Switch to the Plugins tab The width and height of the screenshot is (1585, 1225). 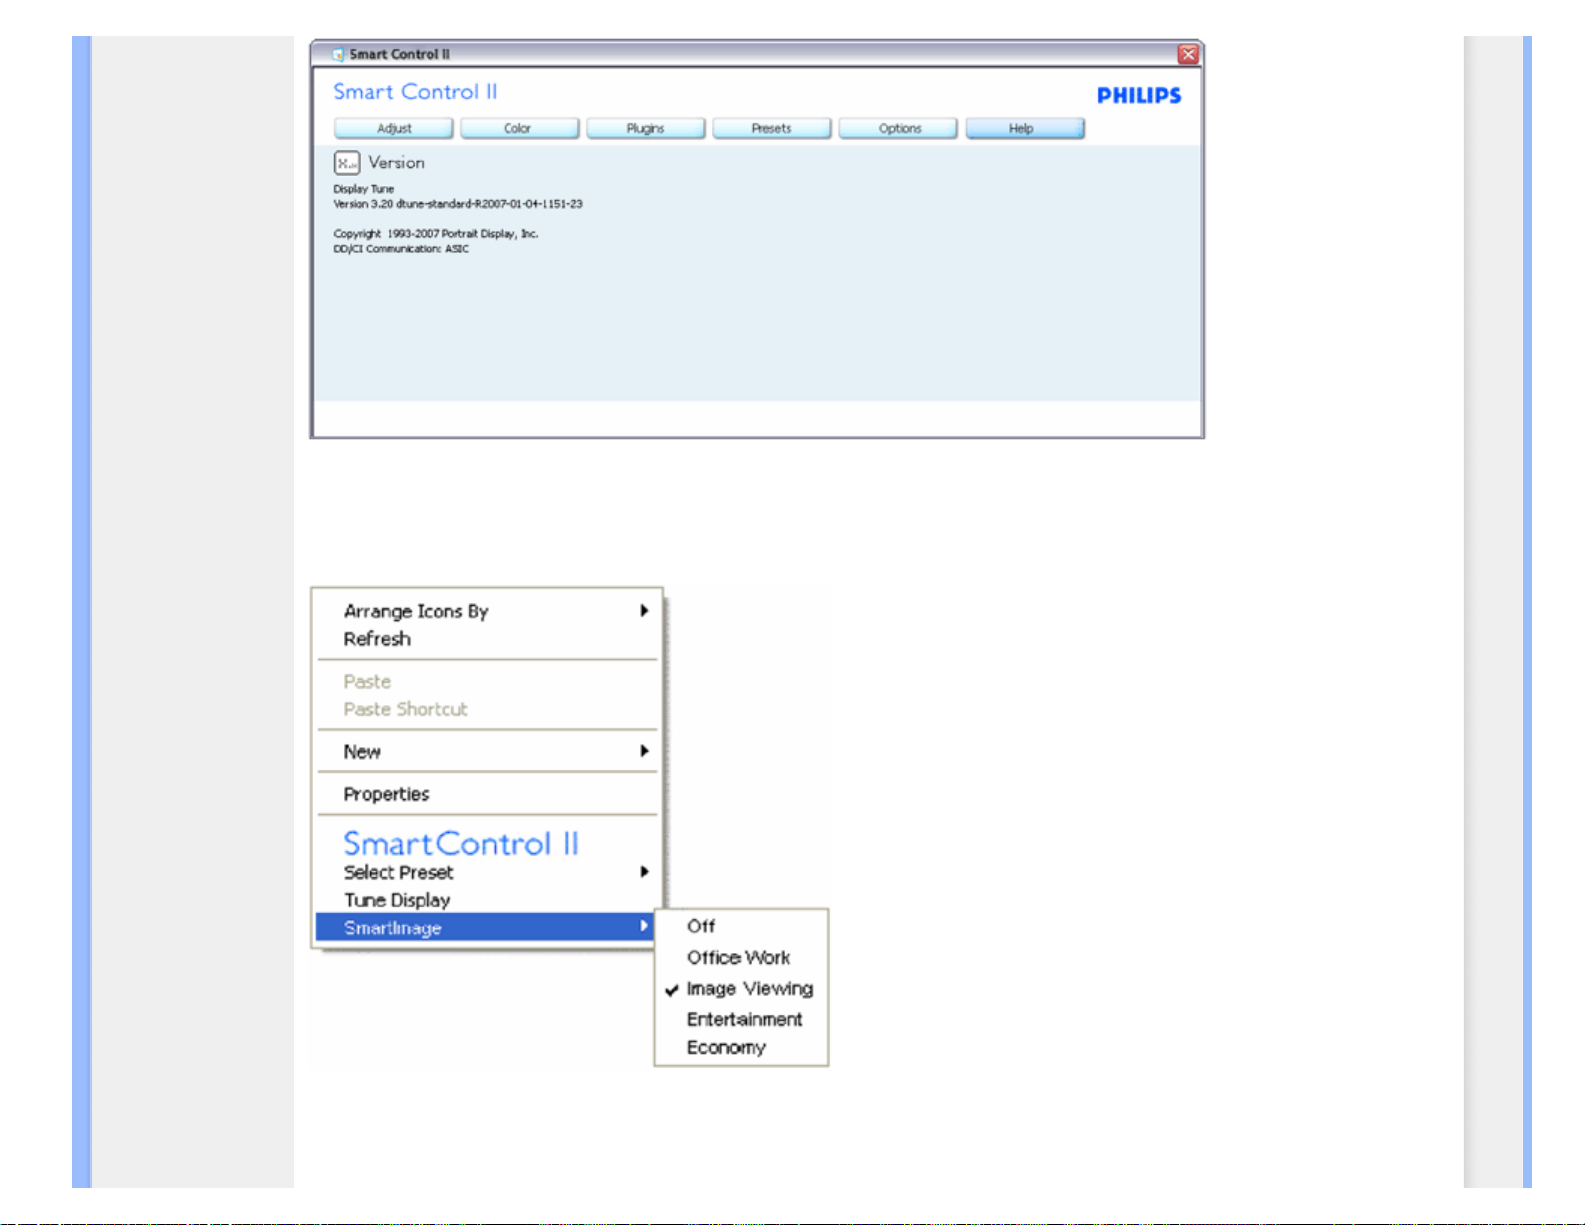[x=645, y=128]
